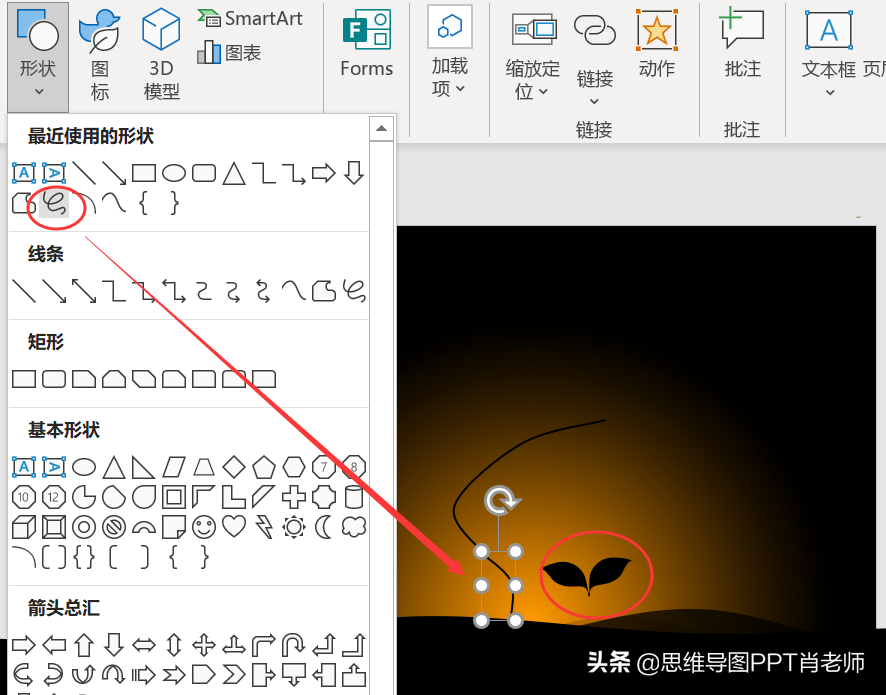Click the rotation handle above selected shape
Image resolution: width=886 pixels, height=695 pixels.
[502, 500]
